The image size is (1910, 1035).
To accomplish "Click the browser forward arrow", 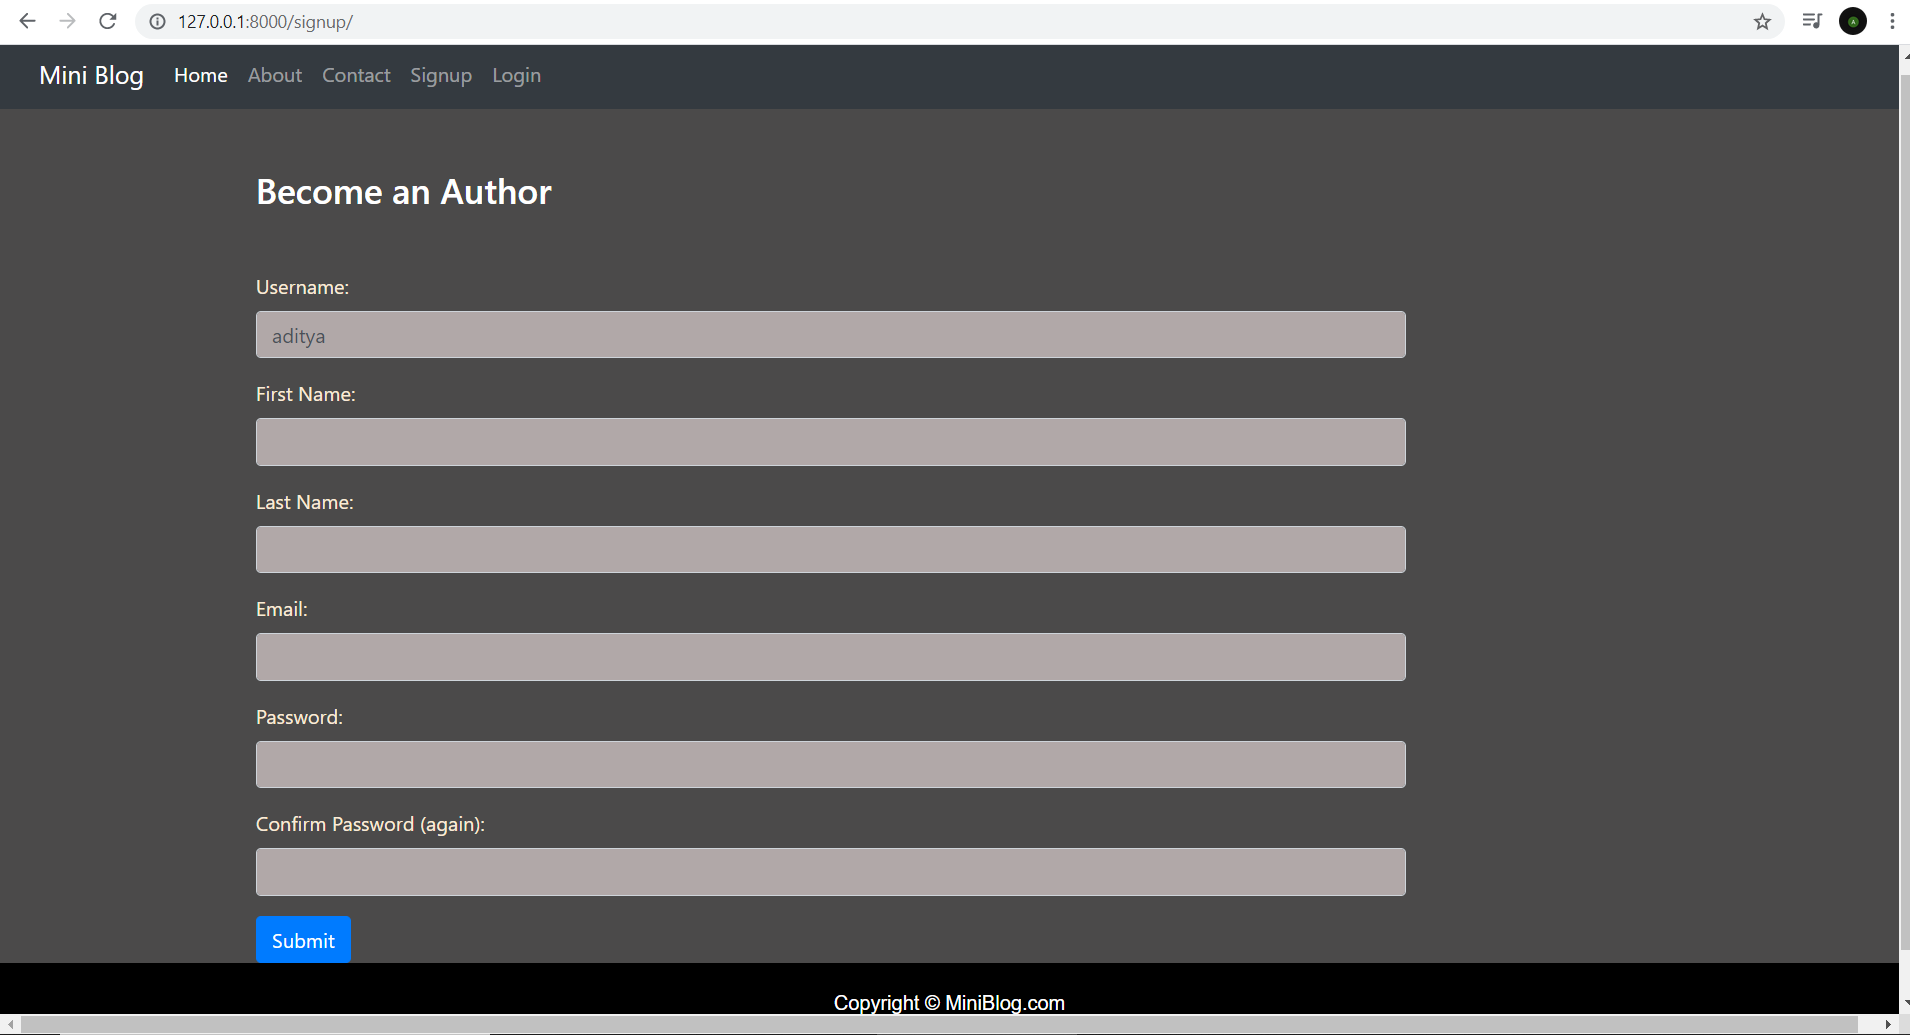I will coord(67,21).
